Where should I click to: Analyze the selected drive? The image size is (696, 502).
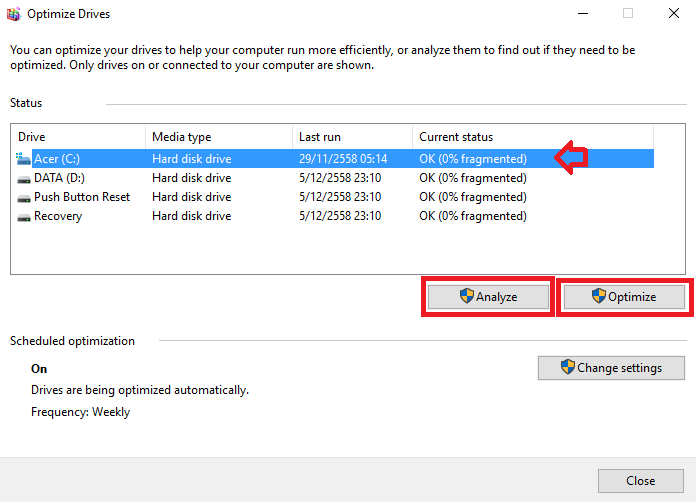pyautogui.click(x=488, y=297)
